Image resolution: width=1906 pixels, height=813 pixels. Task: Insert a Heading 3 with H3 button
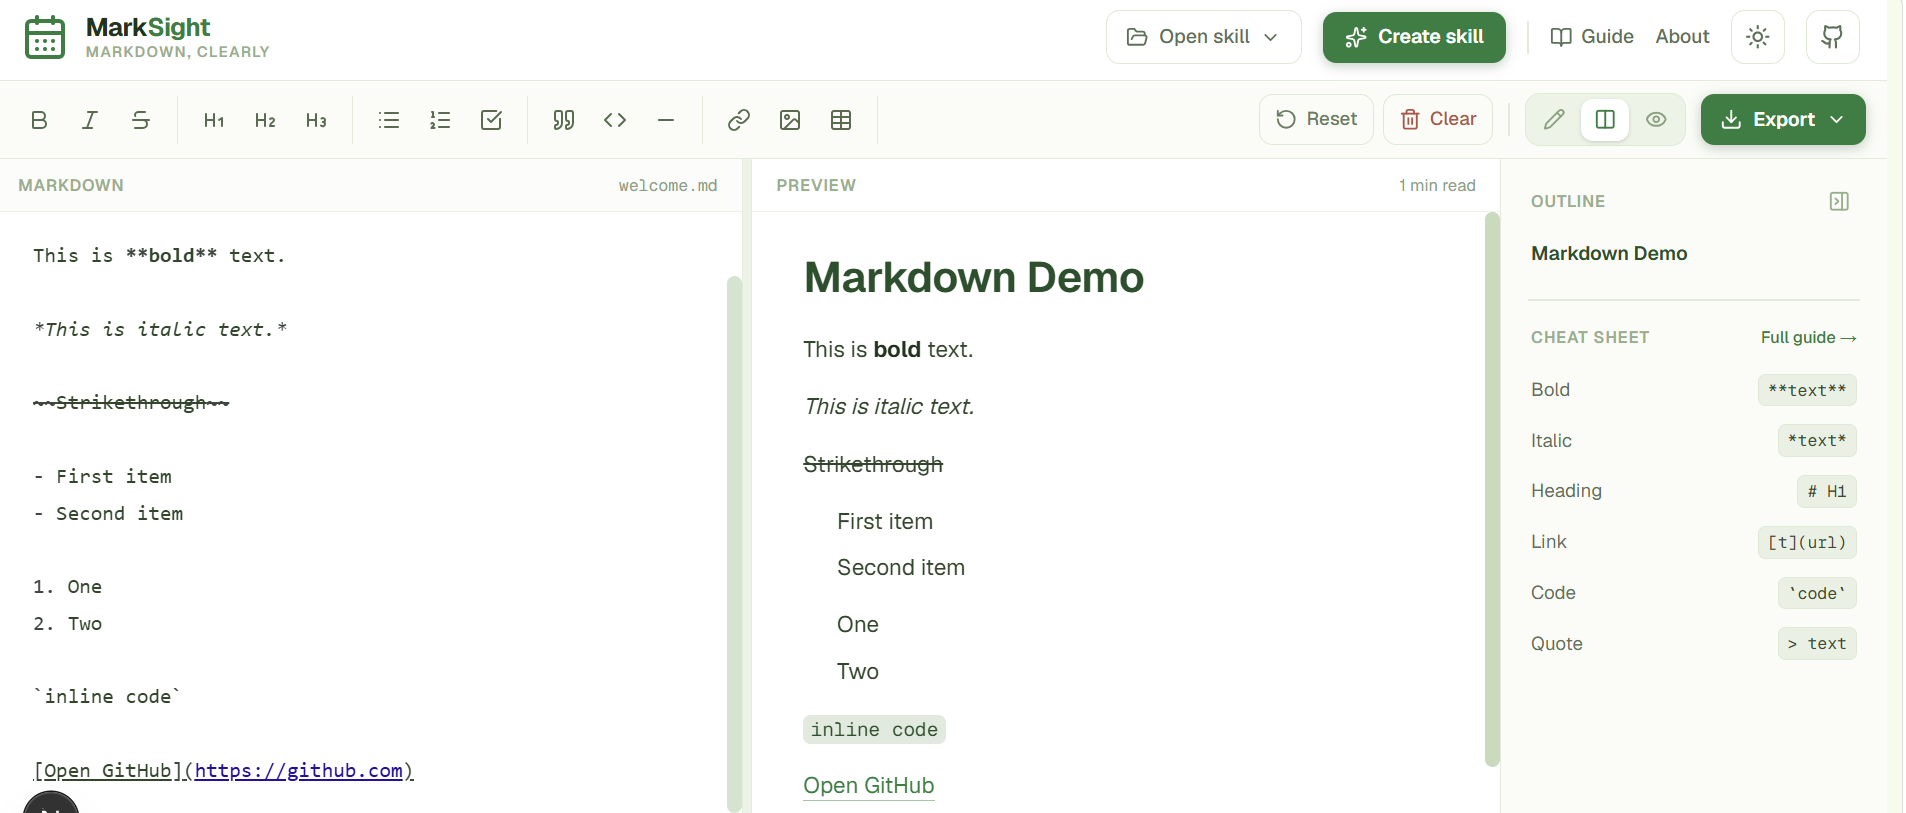[316, 120]
